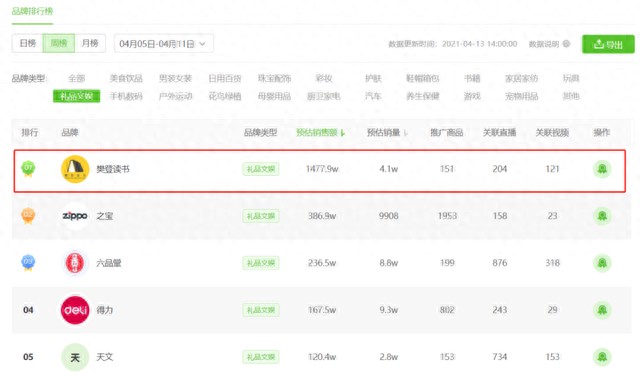This screenshot has width=640, height=376.
Task: Open the 樊登读书 brand logo
Action: [75, 169]
